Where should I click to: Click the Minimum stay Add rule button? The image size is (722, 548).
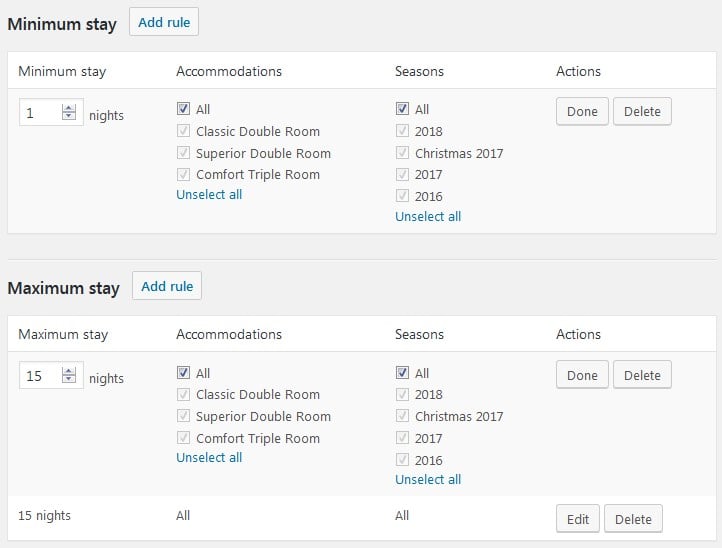coord(164,22)
